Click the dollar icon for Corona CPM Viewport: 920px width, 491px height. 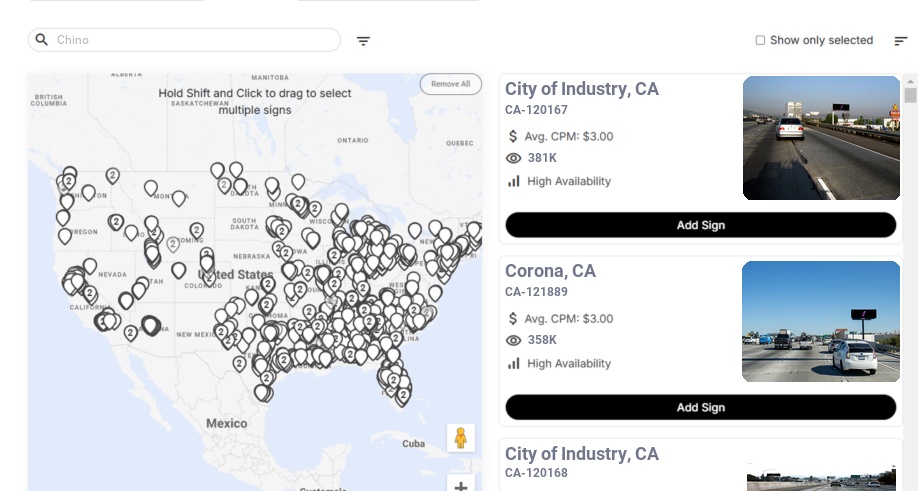(514, 319)
